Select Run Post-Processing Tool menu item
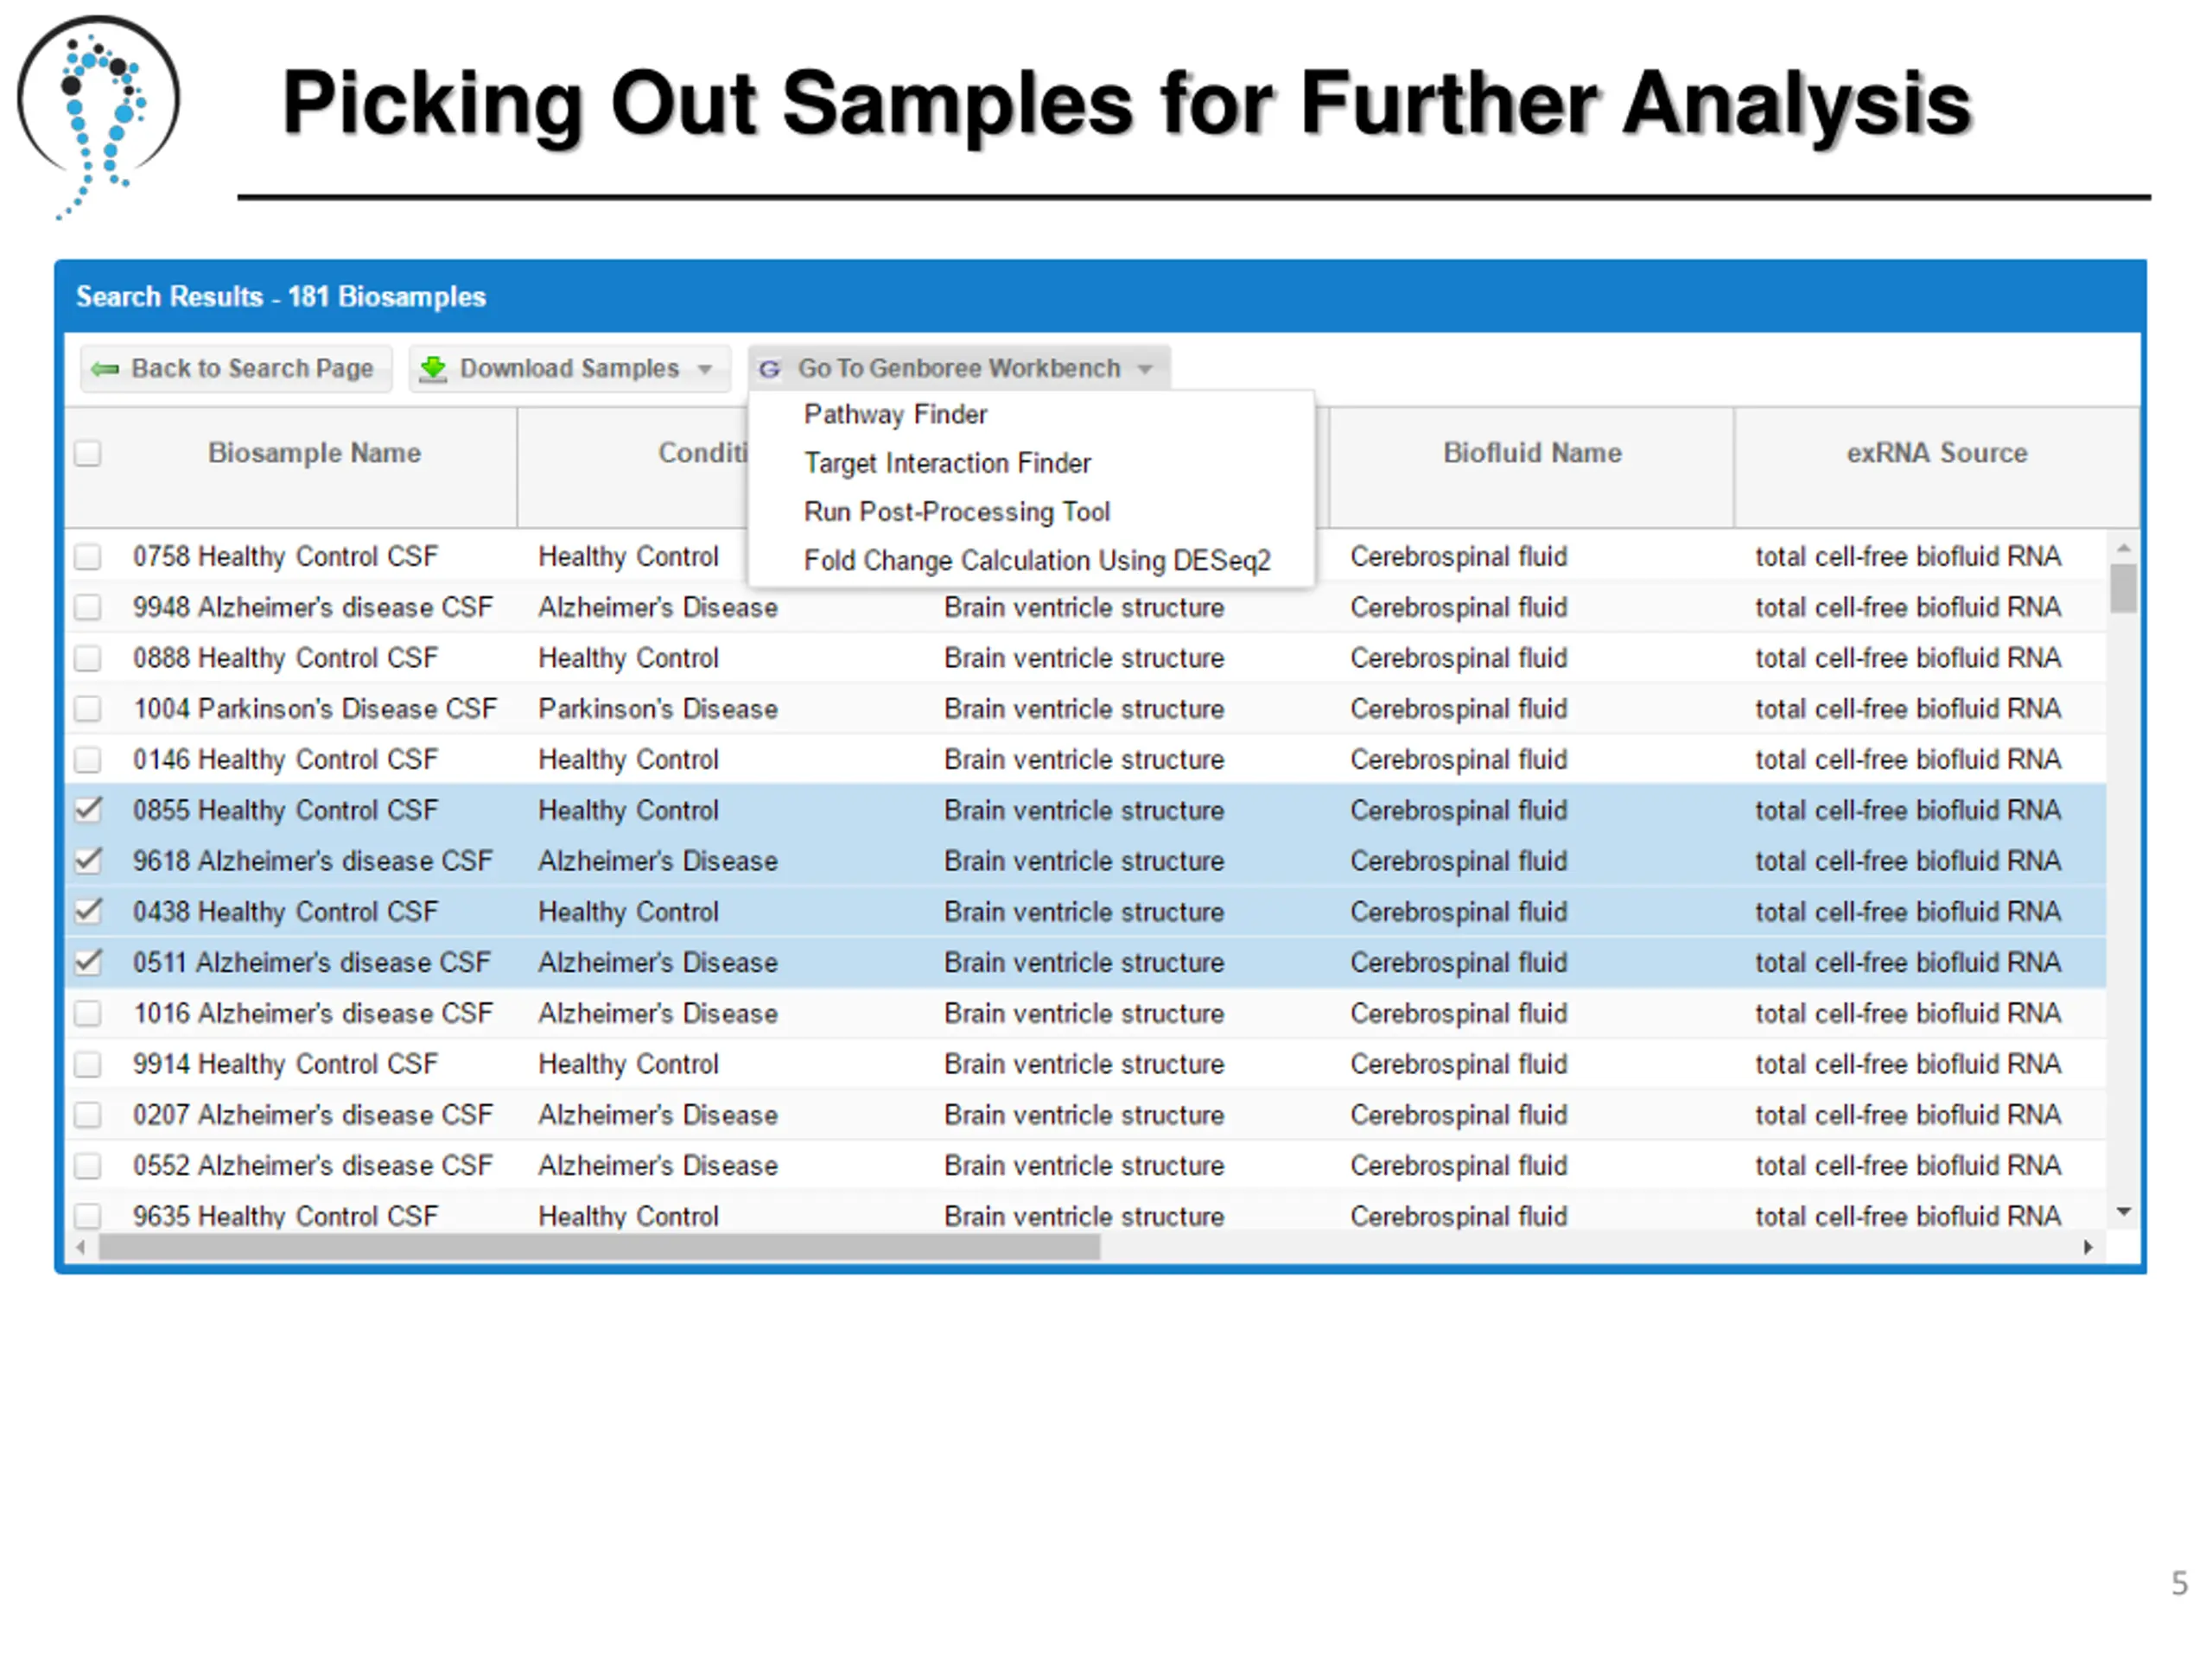Viewport: 2212px width, 1659px height. click(x=957, y=512)
